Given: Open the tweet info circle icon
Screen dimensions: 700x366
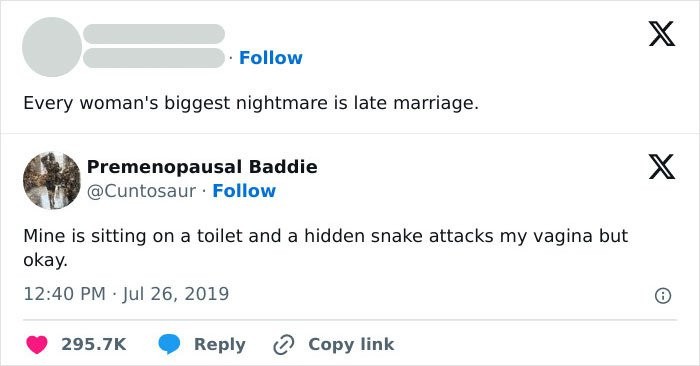Looking at the screenshot, I should pos(662,295).
